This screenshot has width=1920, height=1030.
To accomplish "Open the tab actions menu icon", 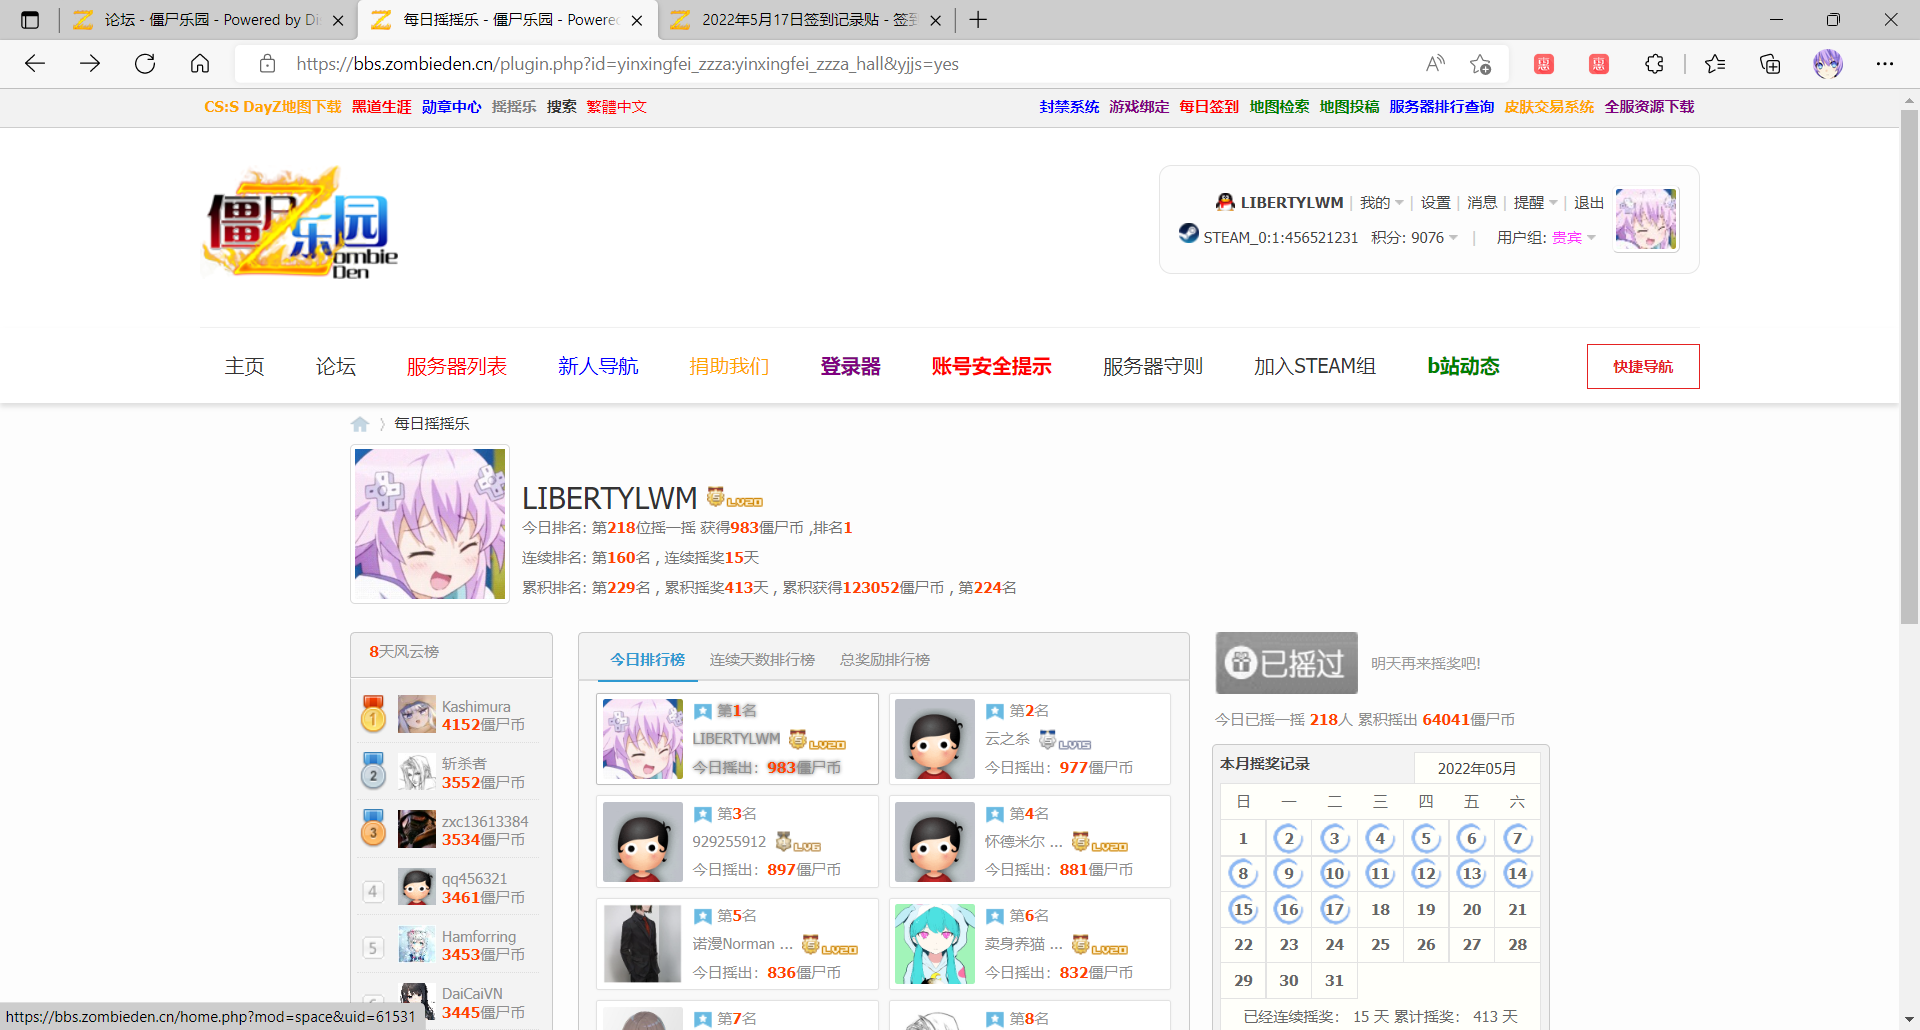I will (x=30, y=20).
